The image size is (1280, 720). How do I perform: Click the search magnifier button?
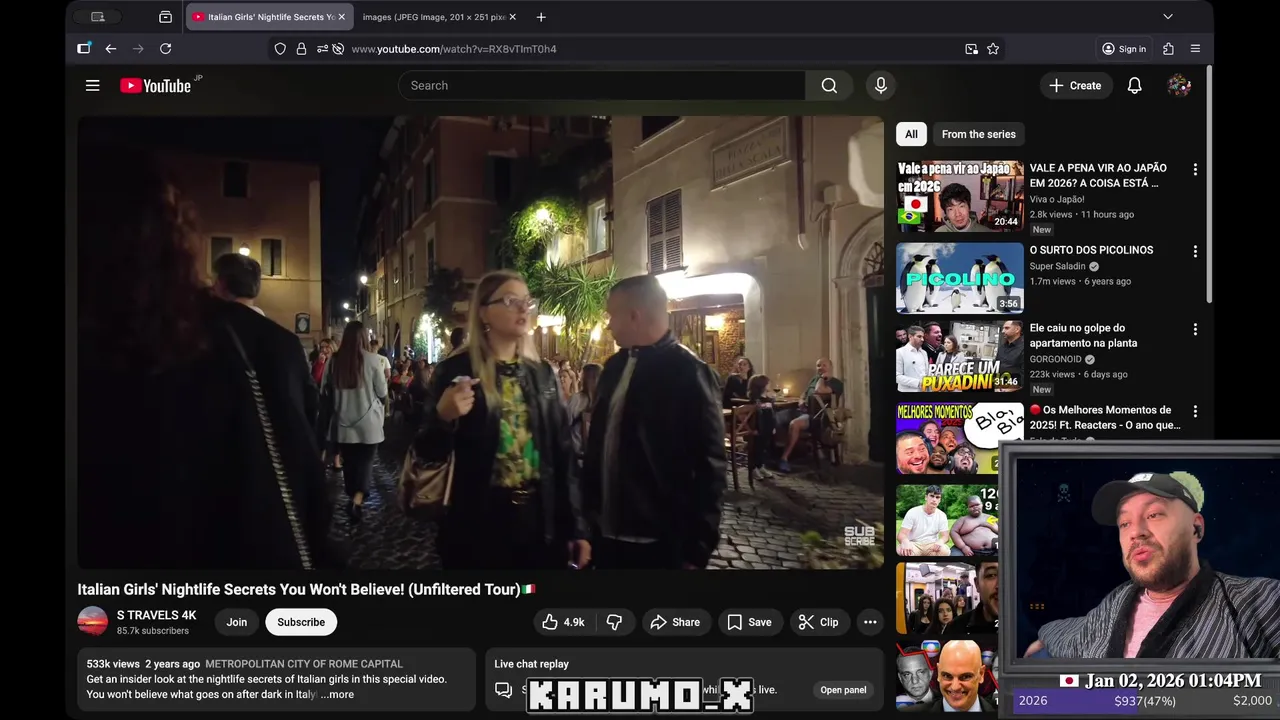coord(829,86)
